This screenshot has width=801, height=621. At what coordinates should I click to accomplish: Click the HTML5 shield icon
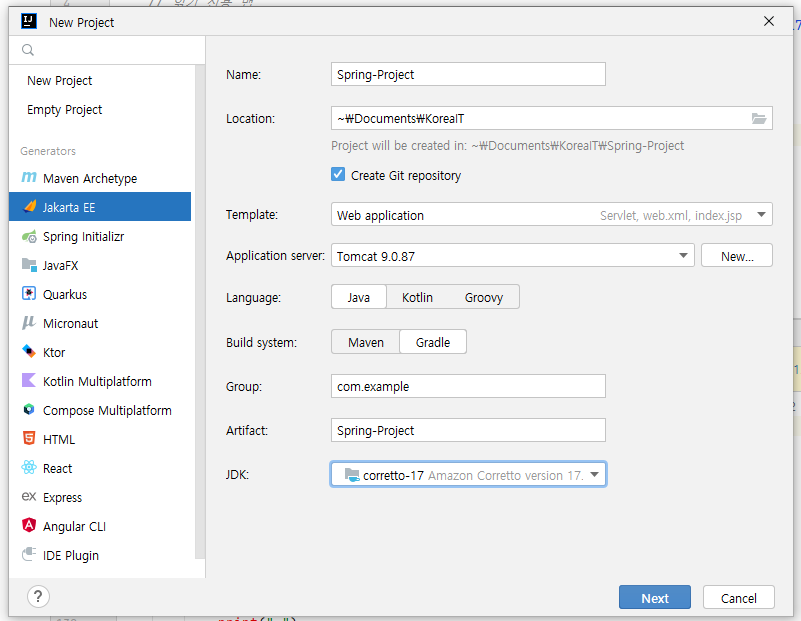[x=29, y=439]
